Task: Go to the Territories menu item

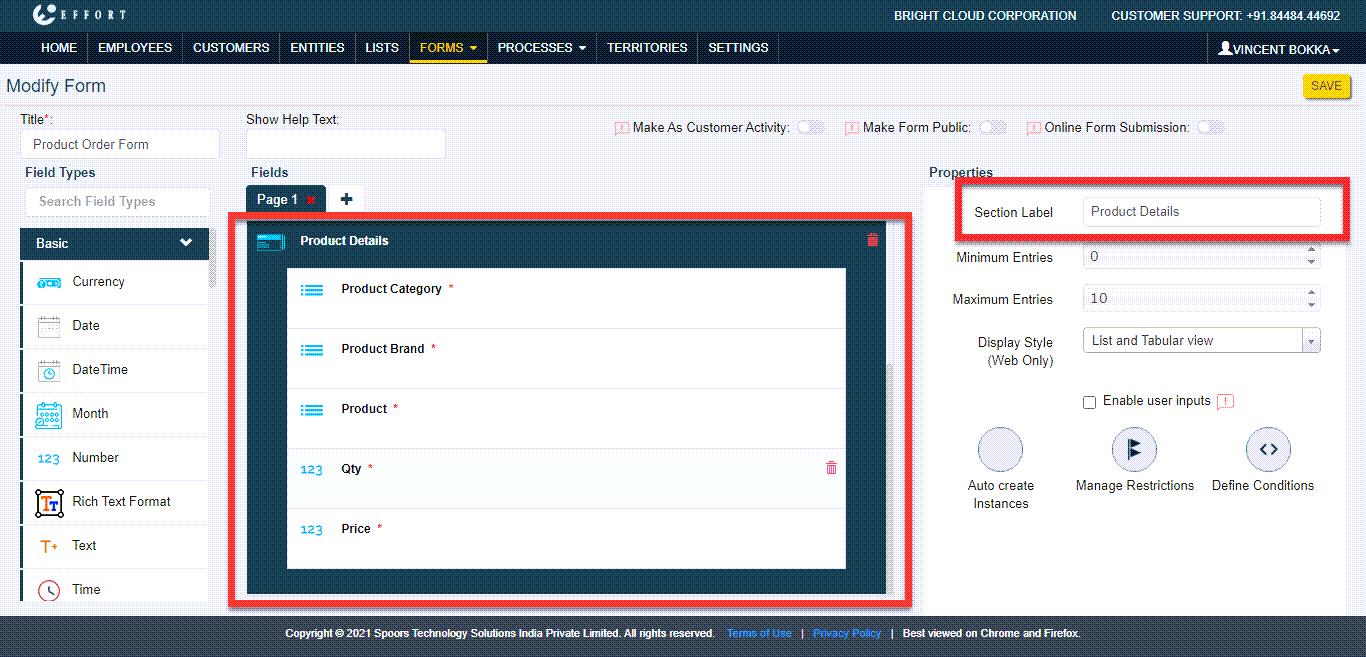Action: tap(647, 47)
